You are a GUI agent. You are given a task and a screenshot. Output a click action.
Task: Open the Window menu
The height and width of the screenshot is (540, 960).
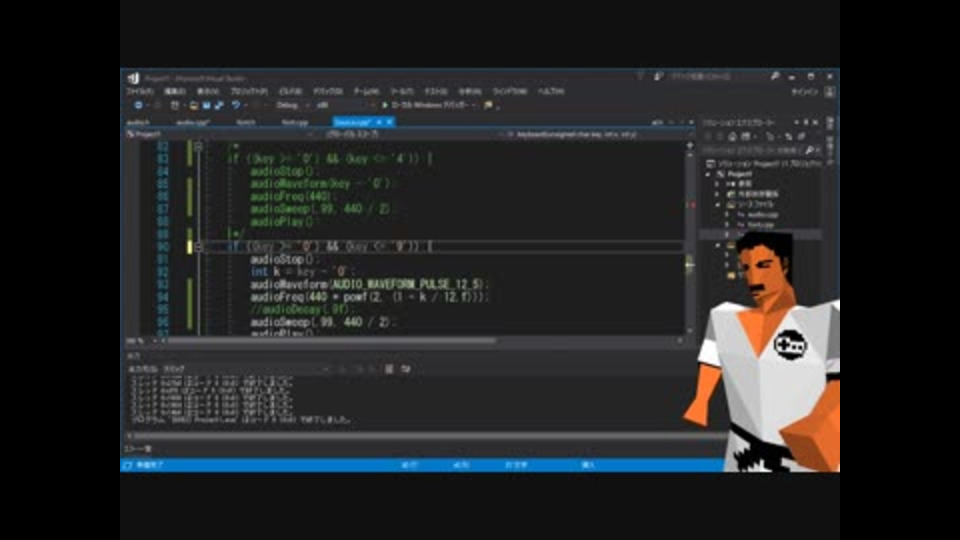(509, 91)
